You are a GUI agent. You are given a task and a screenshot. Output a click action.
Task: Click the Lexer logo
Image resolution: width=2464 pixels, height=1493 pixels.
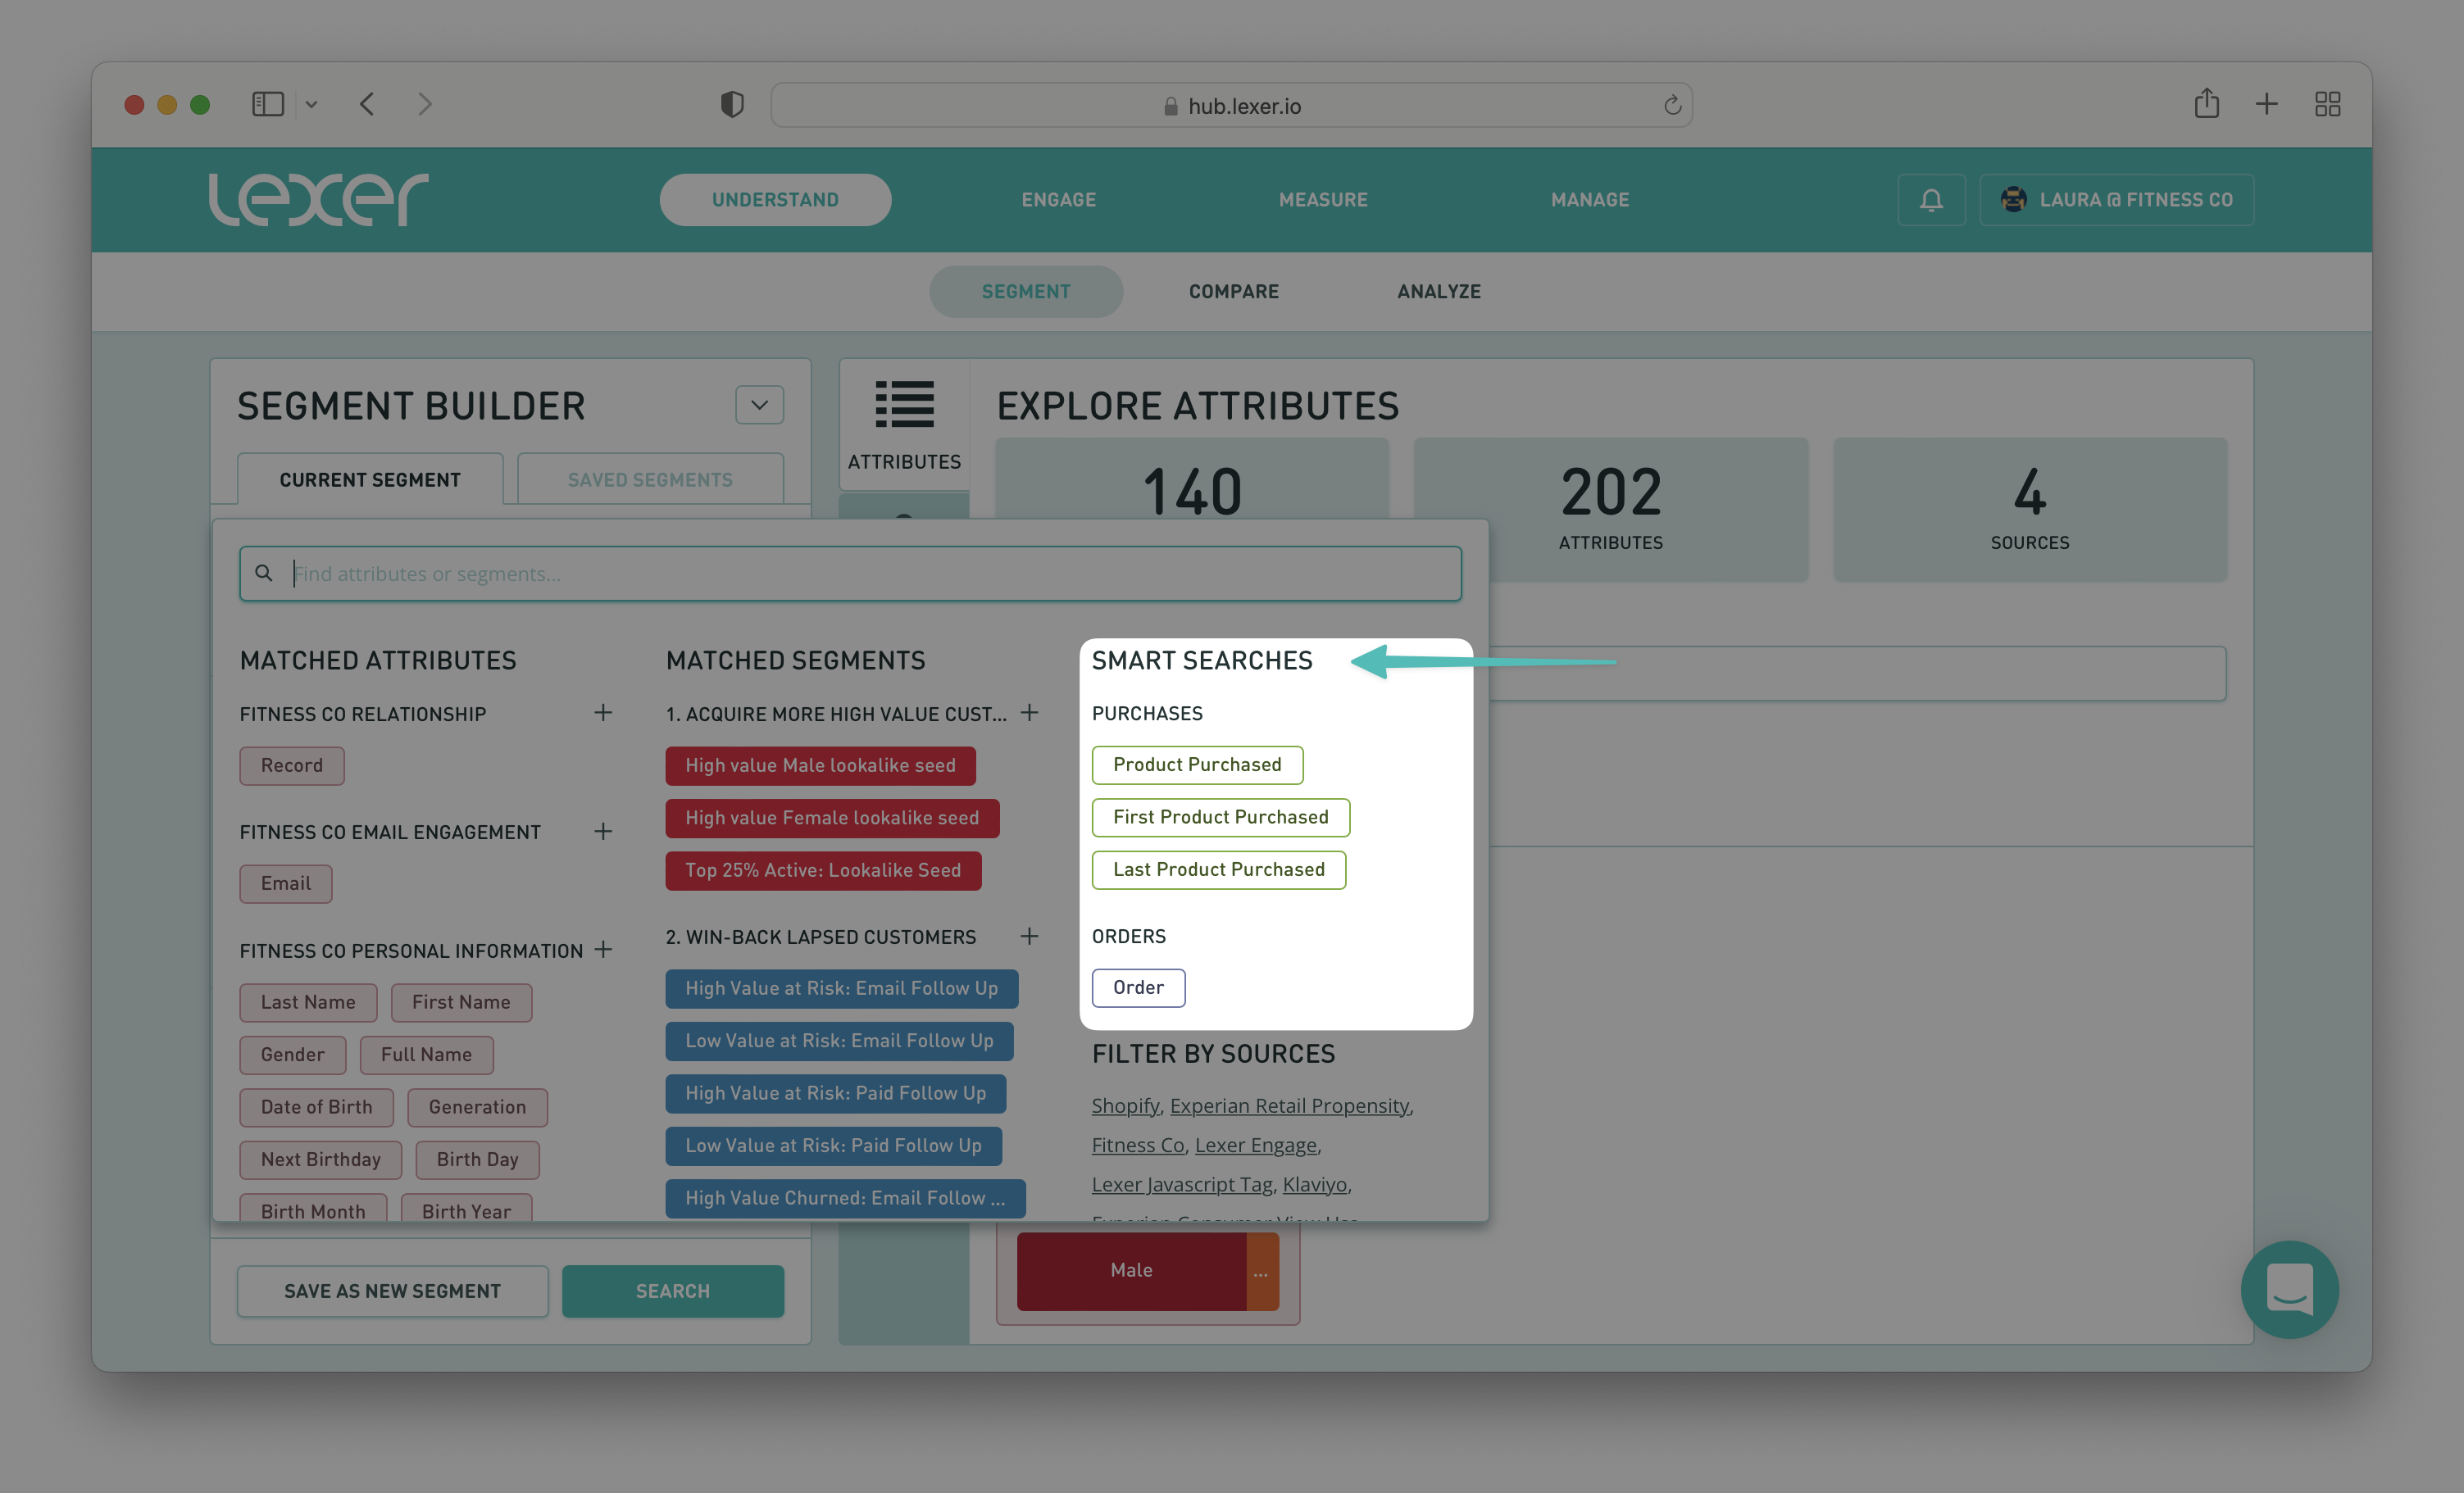(x=318, y=199)
